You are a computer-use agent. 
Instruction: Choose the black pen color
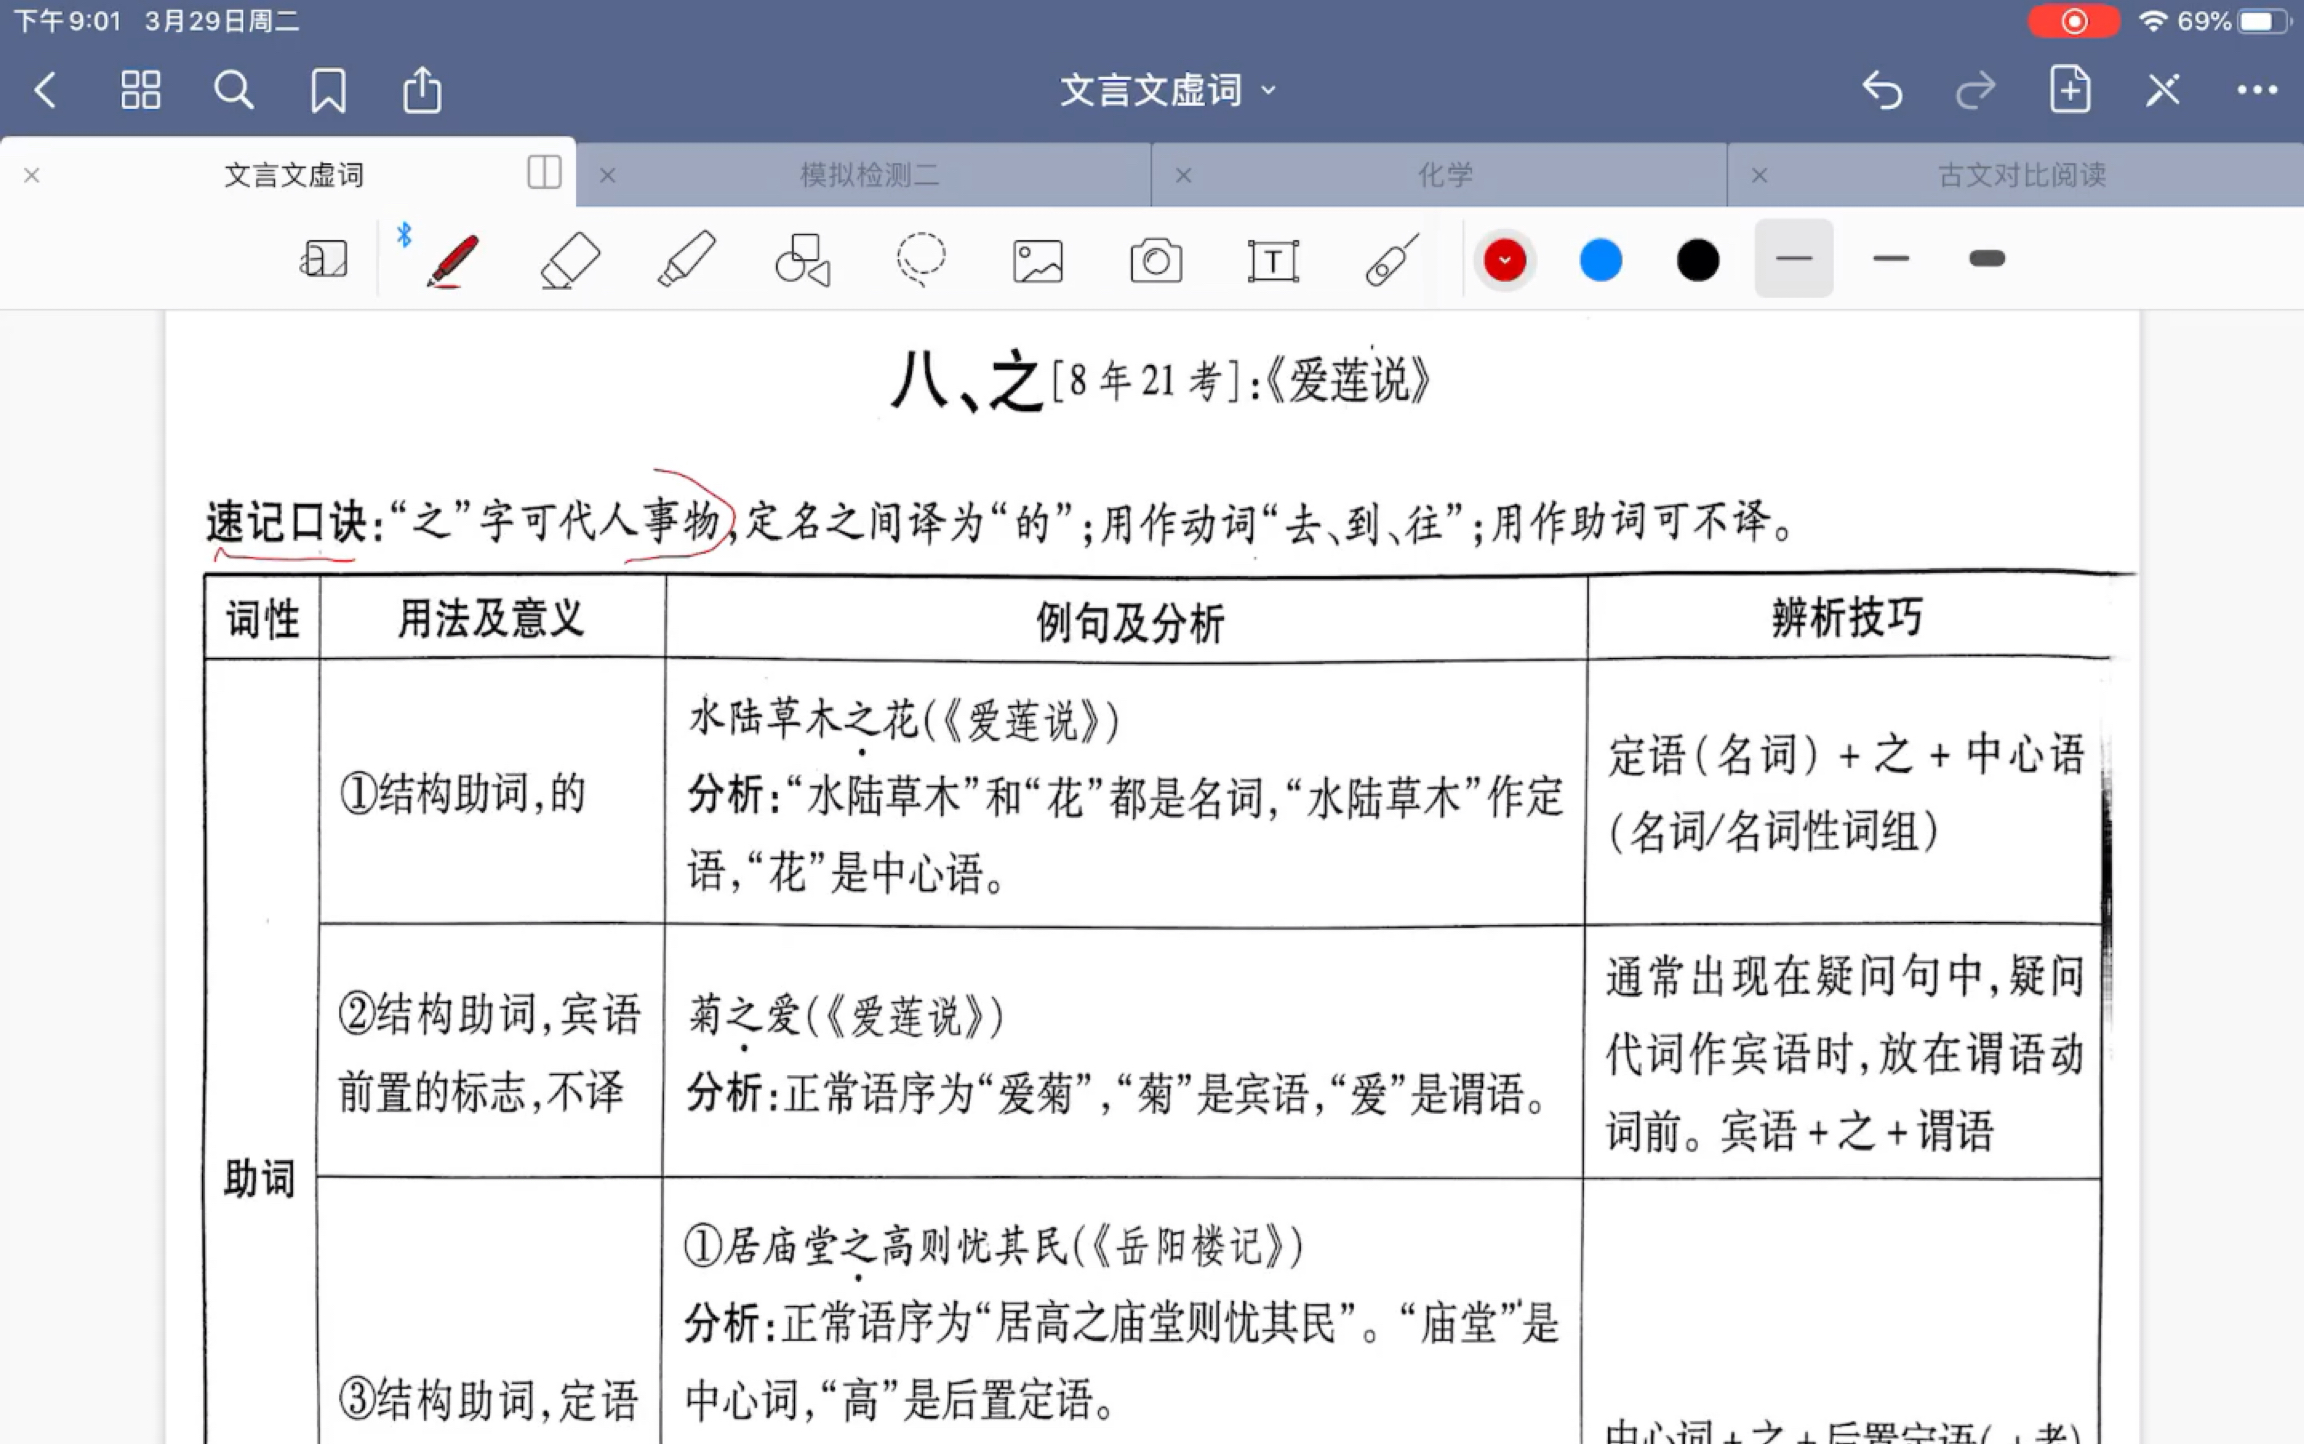click(x=1697, y=260)
